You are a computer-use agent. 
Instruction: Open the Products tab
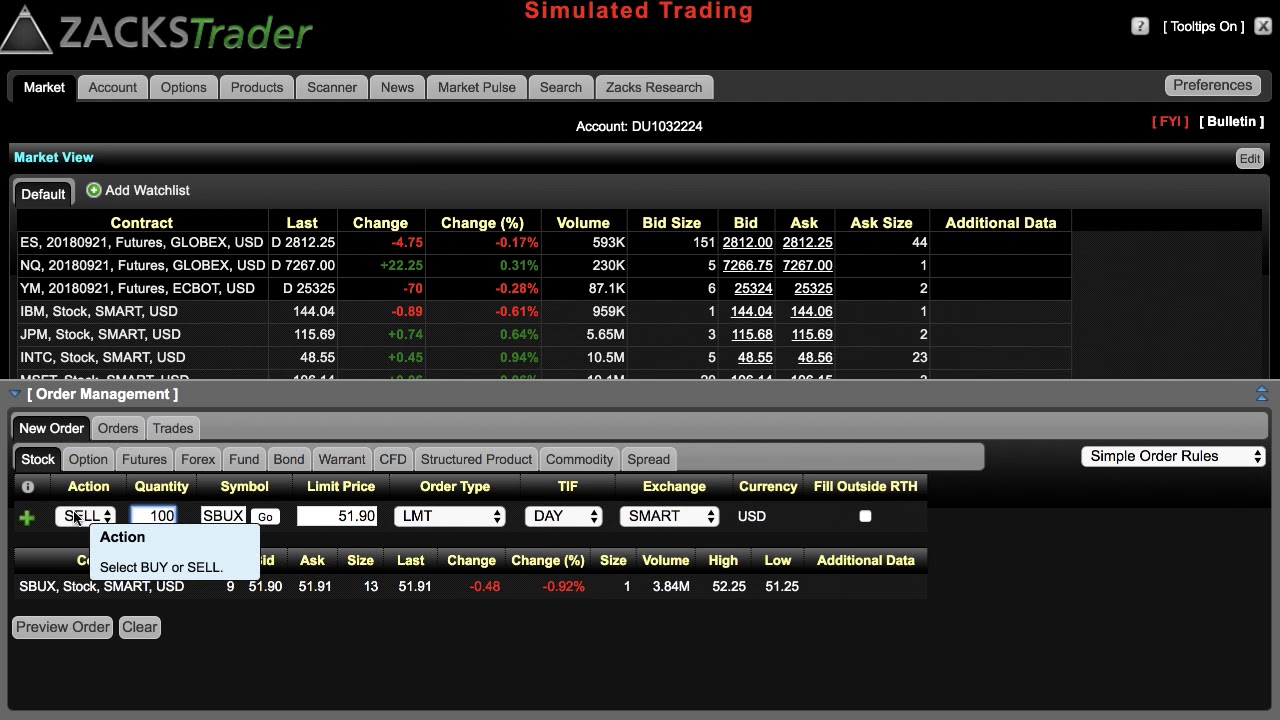click(x=257, y=87)
